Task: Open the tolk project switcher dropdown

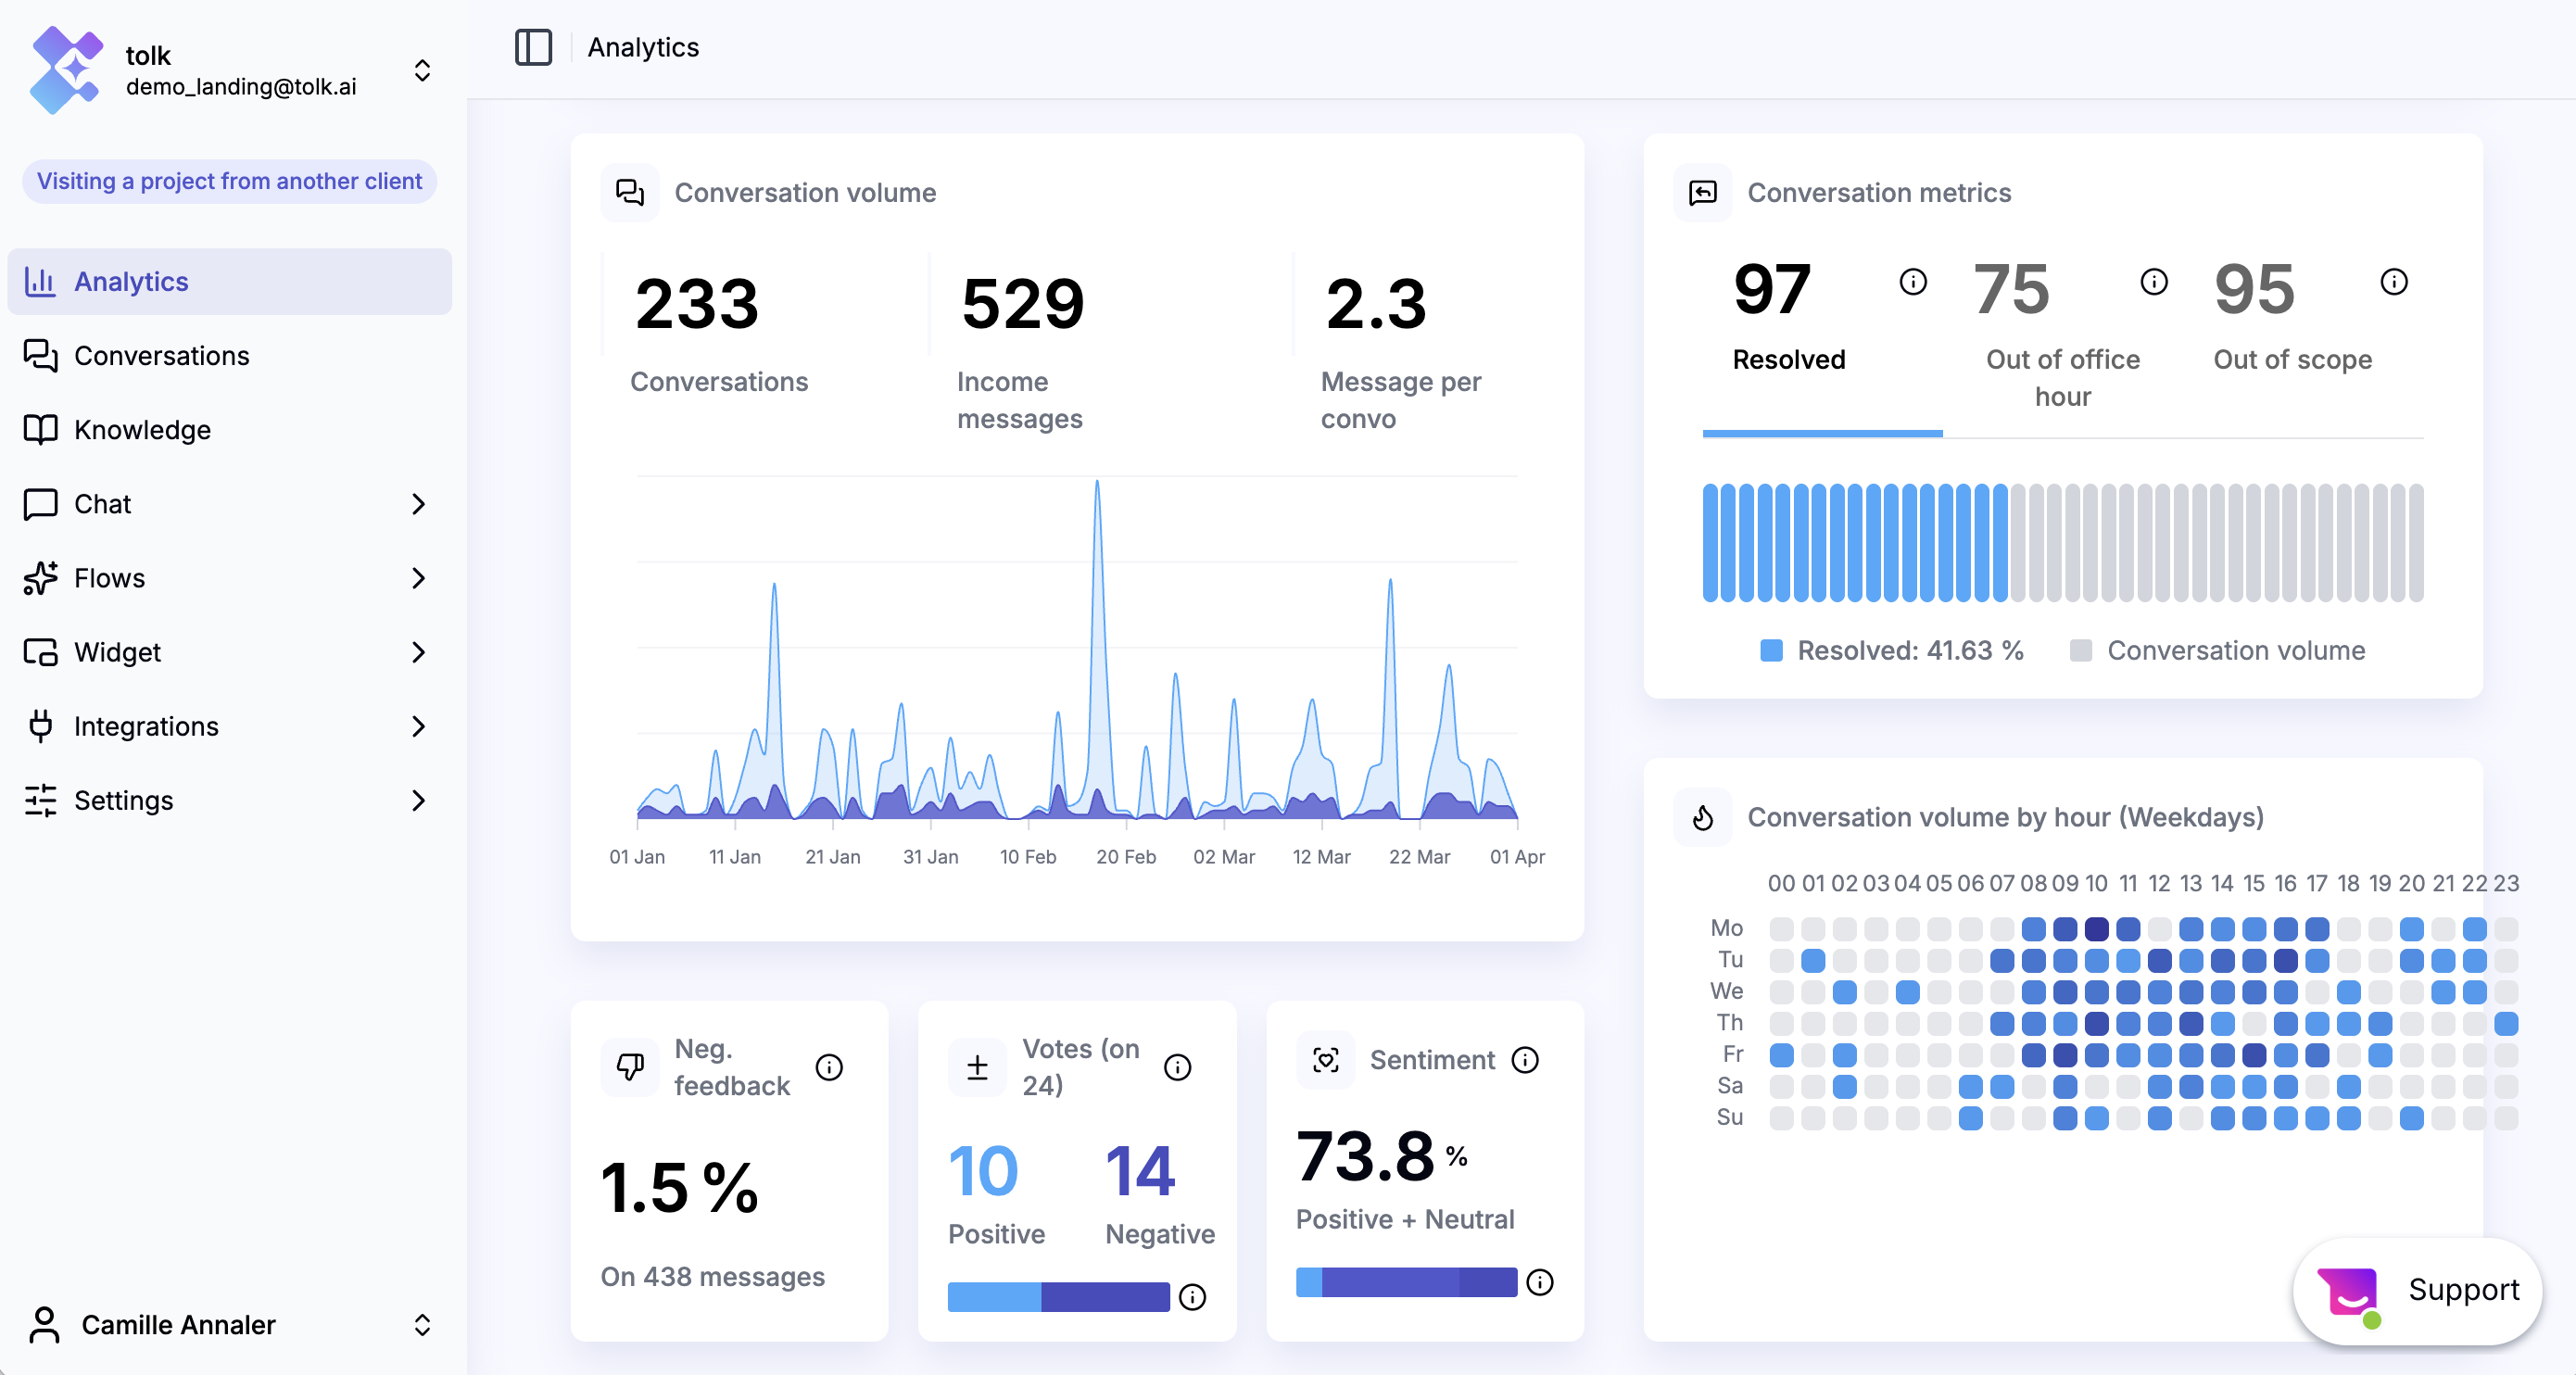Action: tap(422, 70)
